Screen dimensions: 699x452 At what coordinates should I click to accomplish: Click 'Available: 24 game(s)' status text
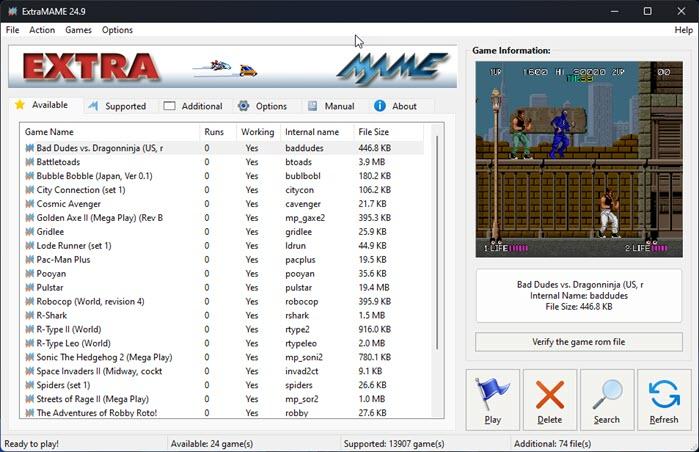(x=212, y=444)
